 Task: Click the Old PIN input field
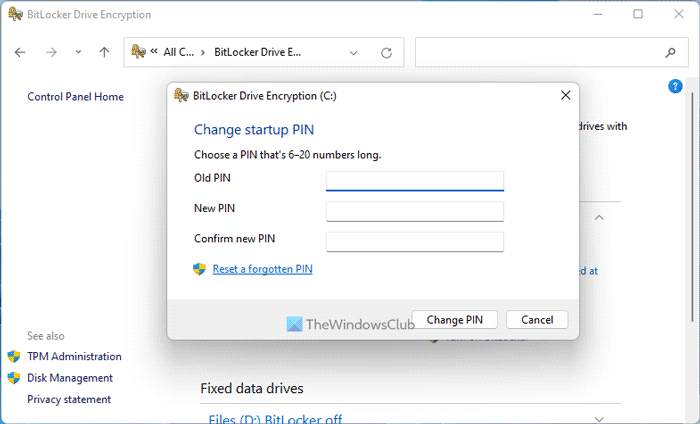(x=415, y=181)
